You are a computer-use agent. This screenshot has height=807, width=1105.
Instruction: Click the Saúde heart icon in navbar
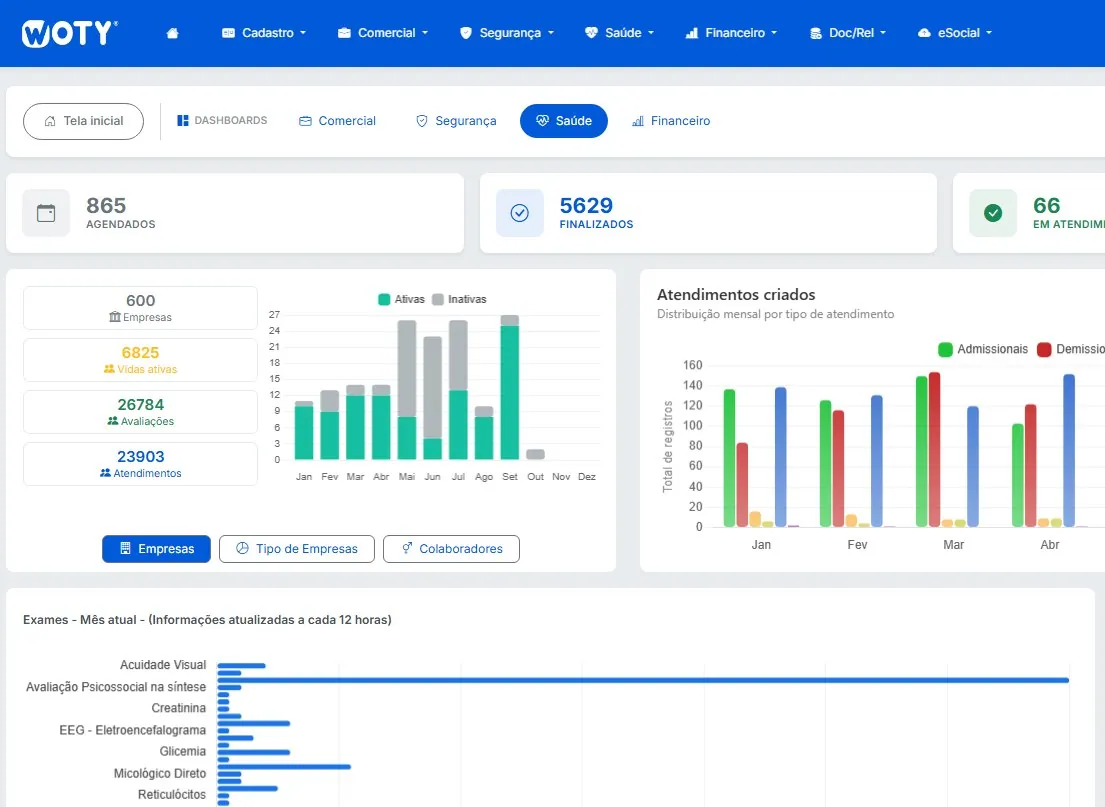click(x=591, y=33)
